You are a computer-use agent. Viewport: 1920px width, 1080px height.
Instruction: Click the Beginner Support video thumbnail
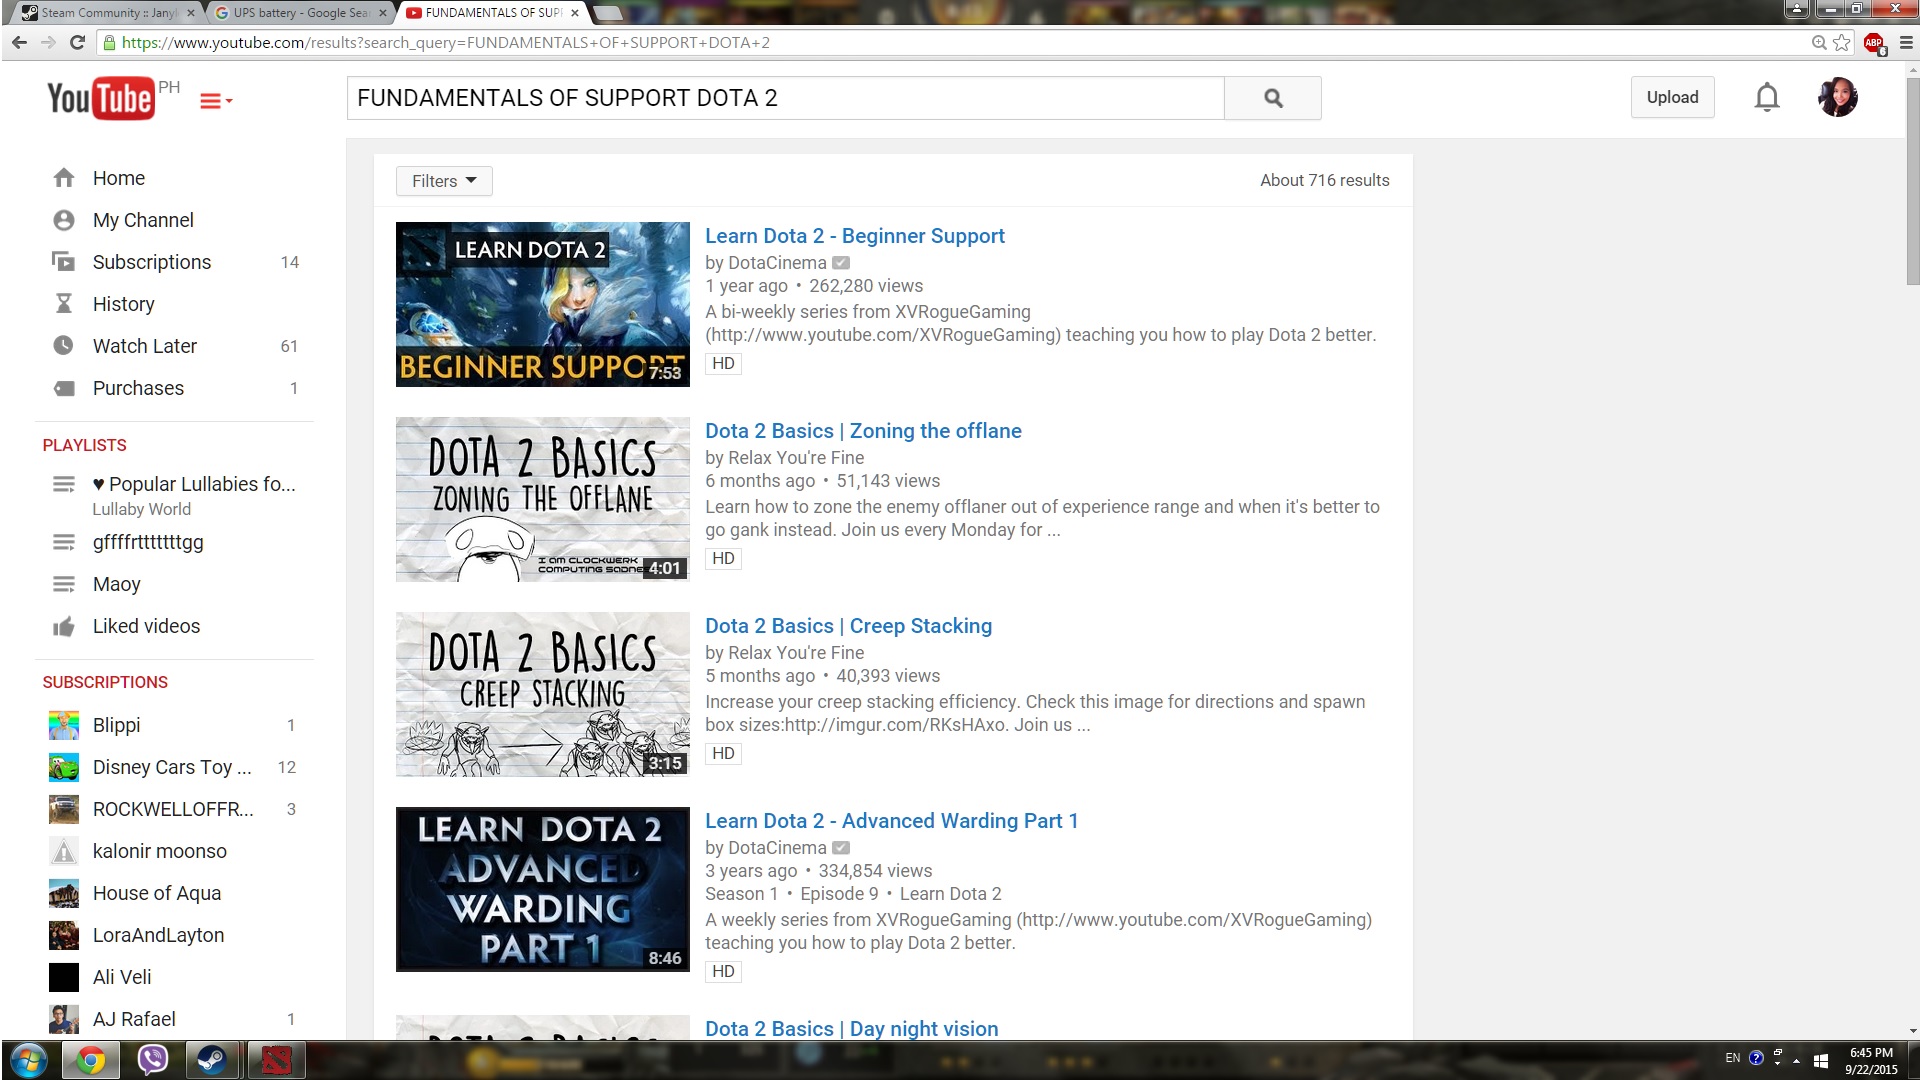pos(542,304)
